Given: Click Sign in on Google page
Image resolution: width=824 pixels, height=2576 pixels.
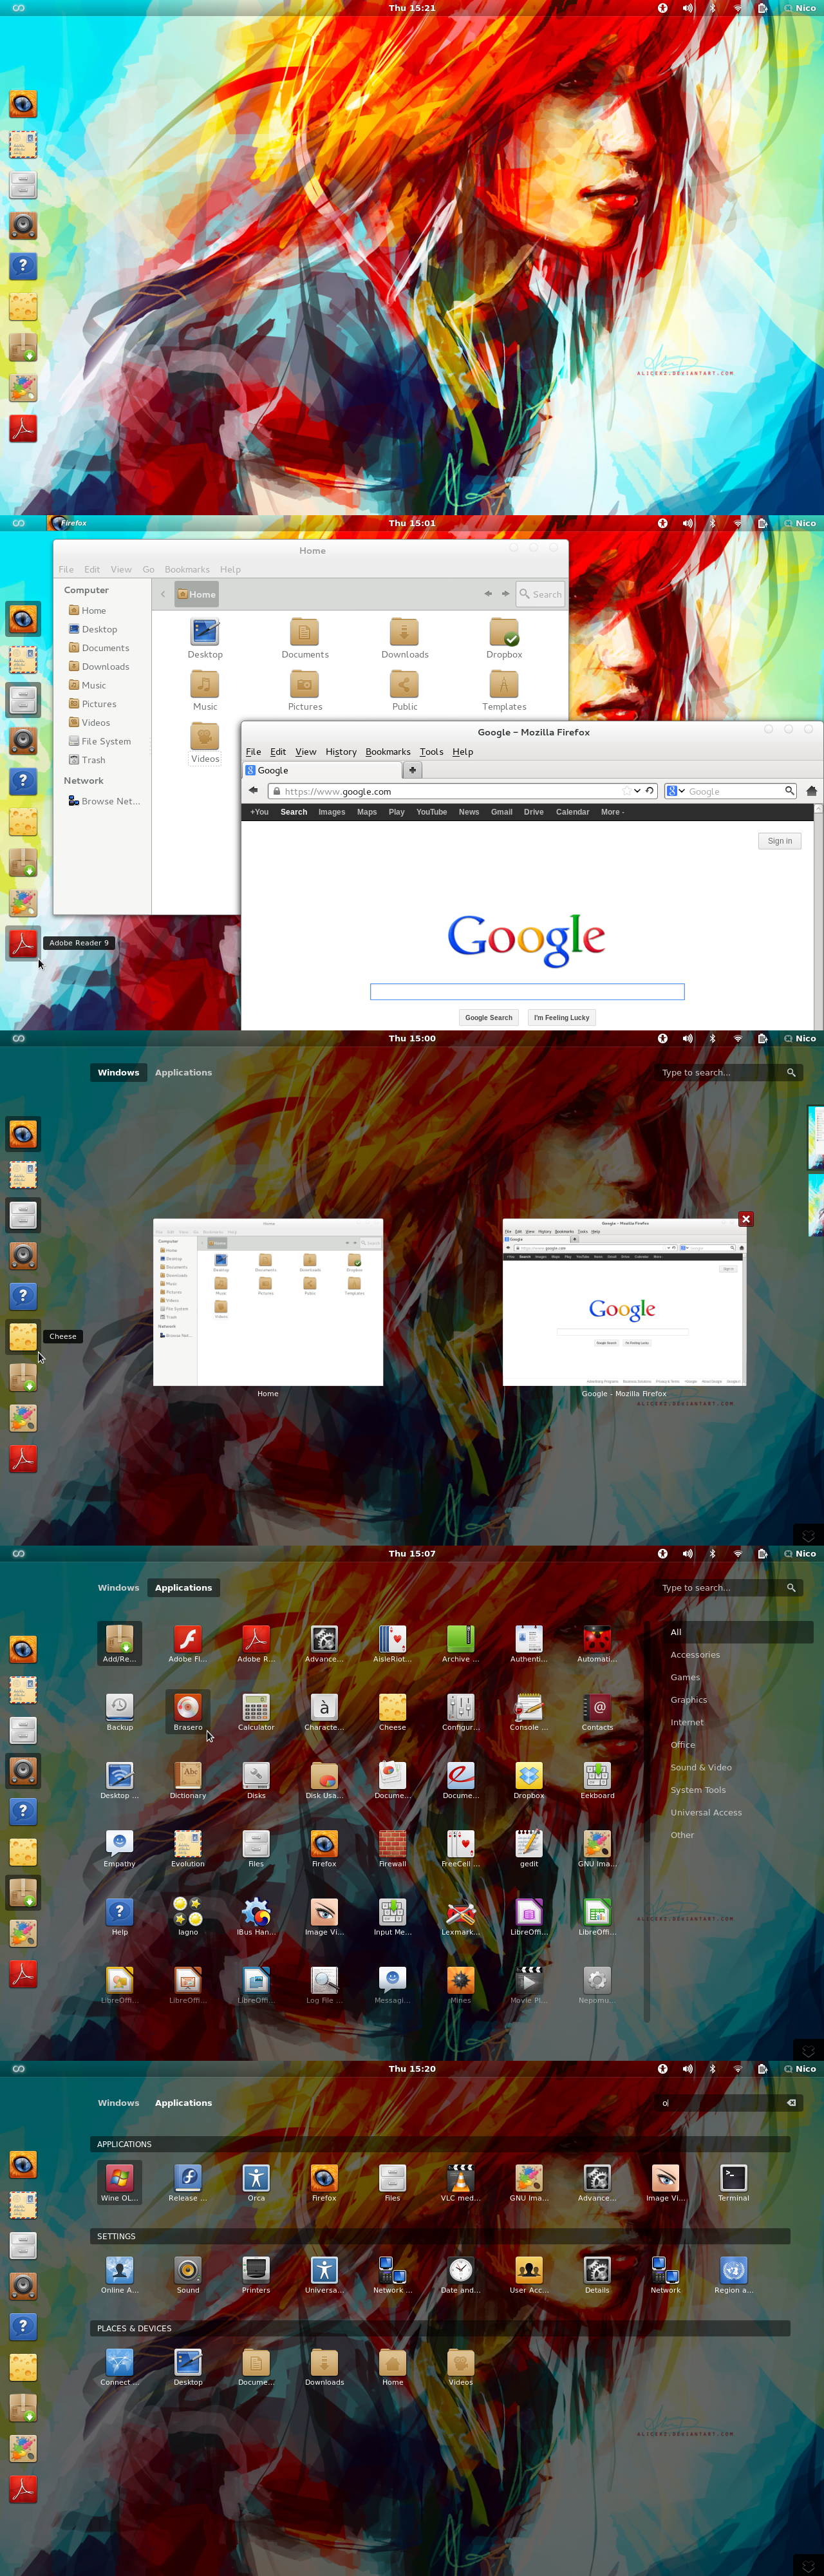Looking at the screenshot, I should point(779,841).
